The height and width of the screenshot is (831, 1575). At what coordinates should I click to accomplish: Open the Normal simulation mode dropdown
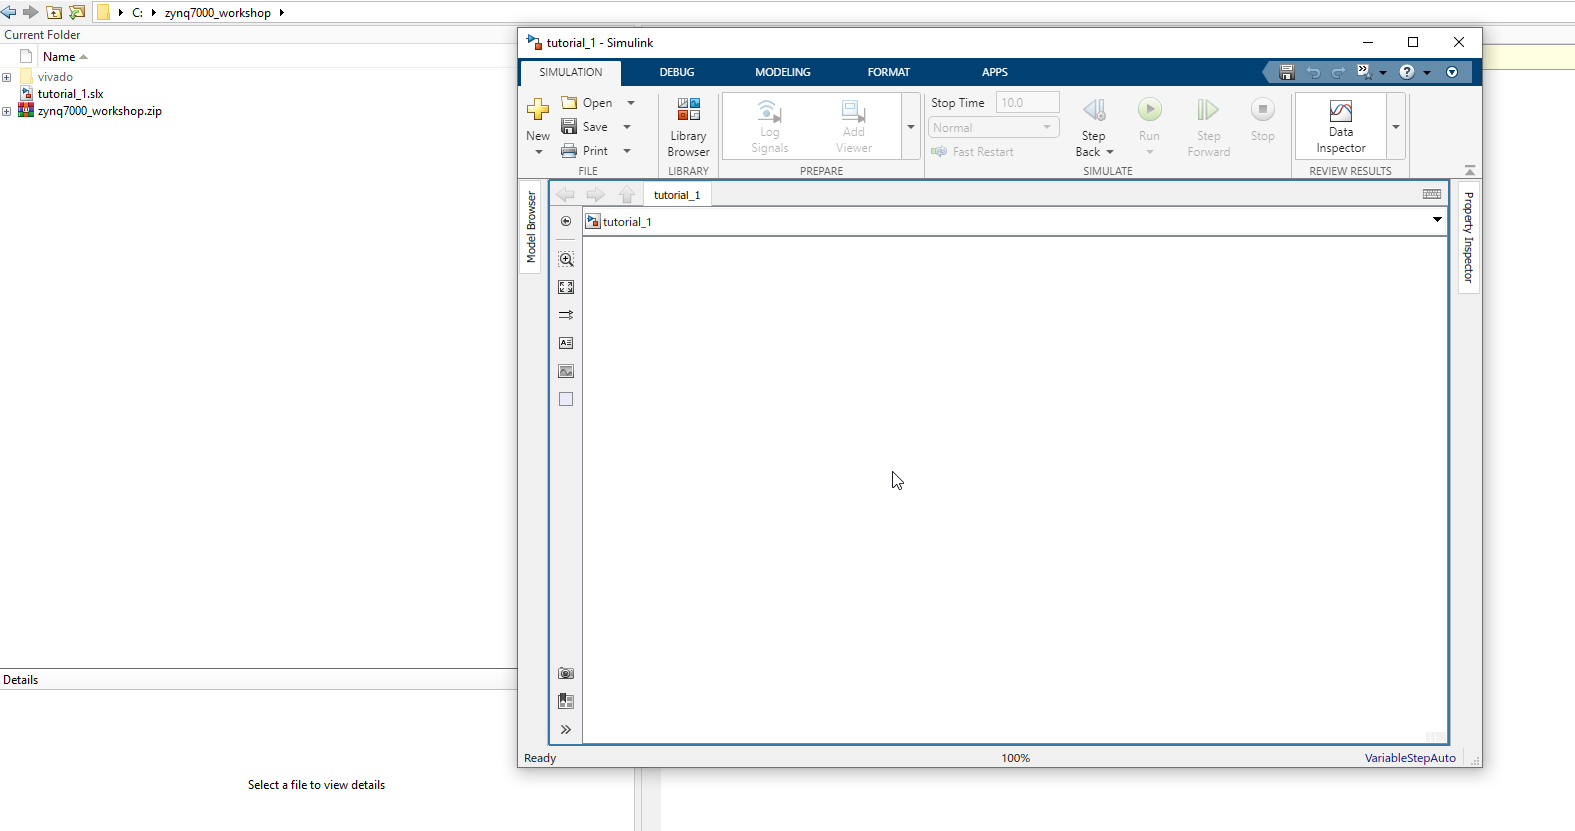(993, 128)
